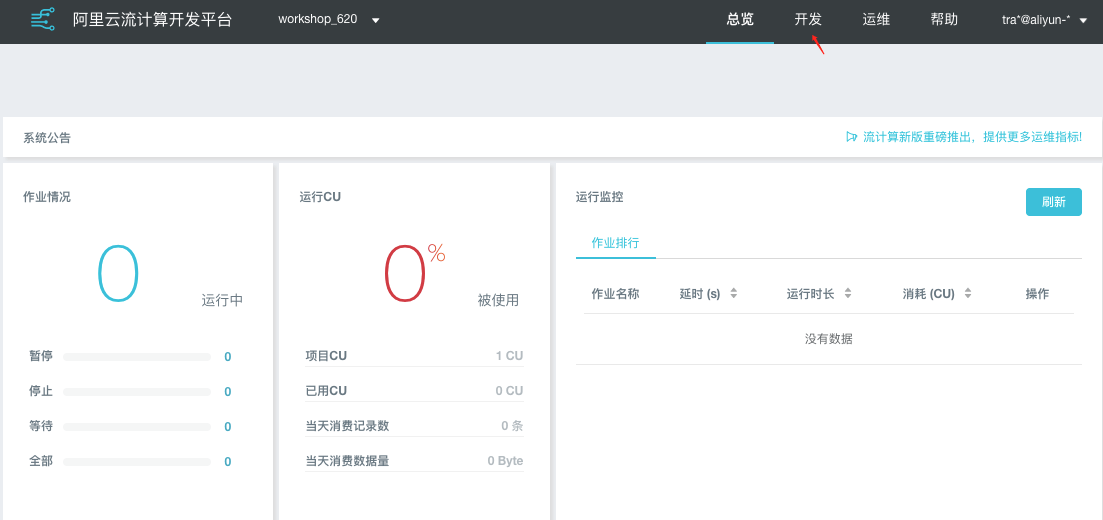This screenshot has width=1103, height=520.
Task: Click the 刷新 button
Action: tap(1054, 202)
